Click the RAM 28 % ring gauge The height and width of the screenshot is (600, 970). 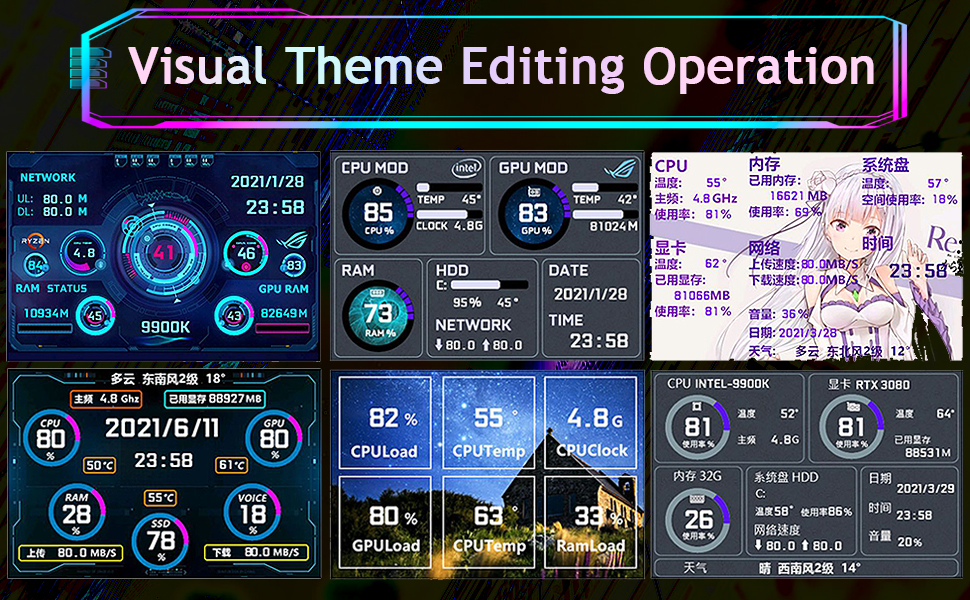[x=77, y=512]
